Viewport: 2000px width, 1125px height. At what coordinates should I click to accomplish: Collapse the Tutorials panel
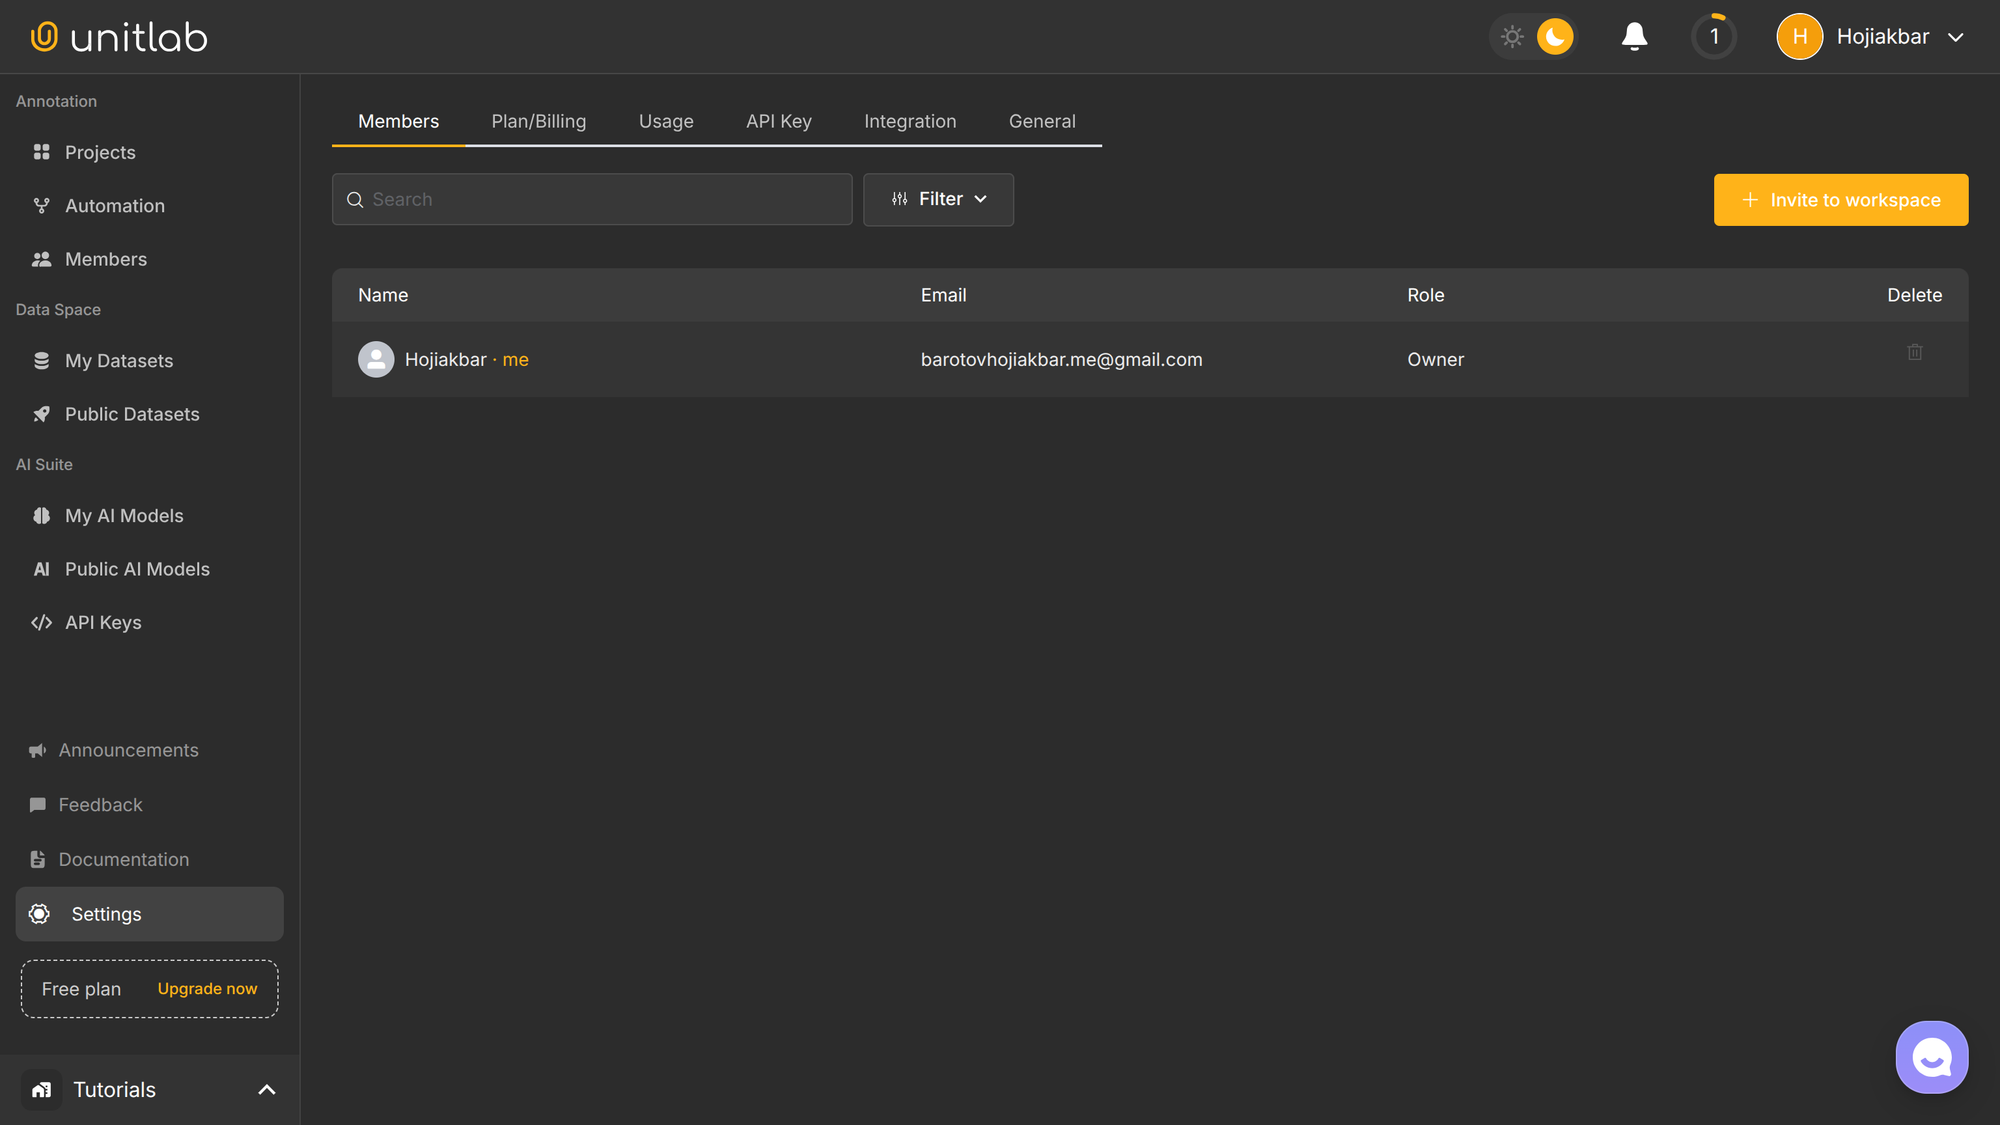pos(266,1089)
